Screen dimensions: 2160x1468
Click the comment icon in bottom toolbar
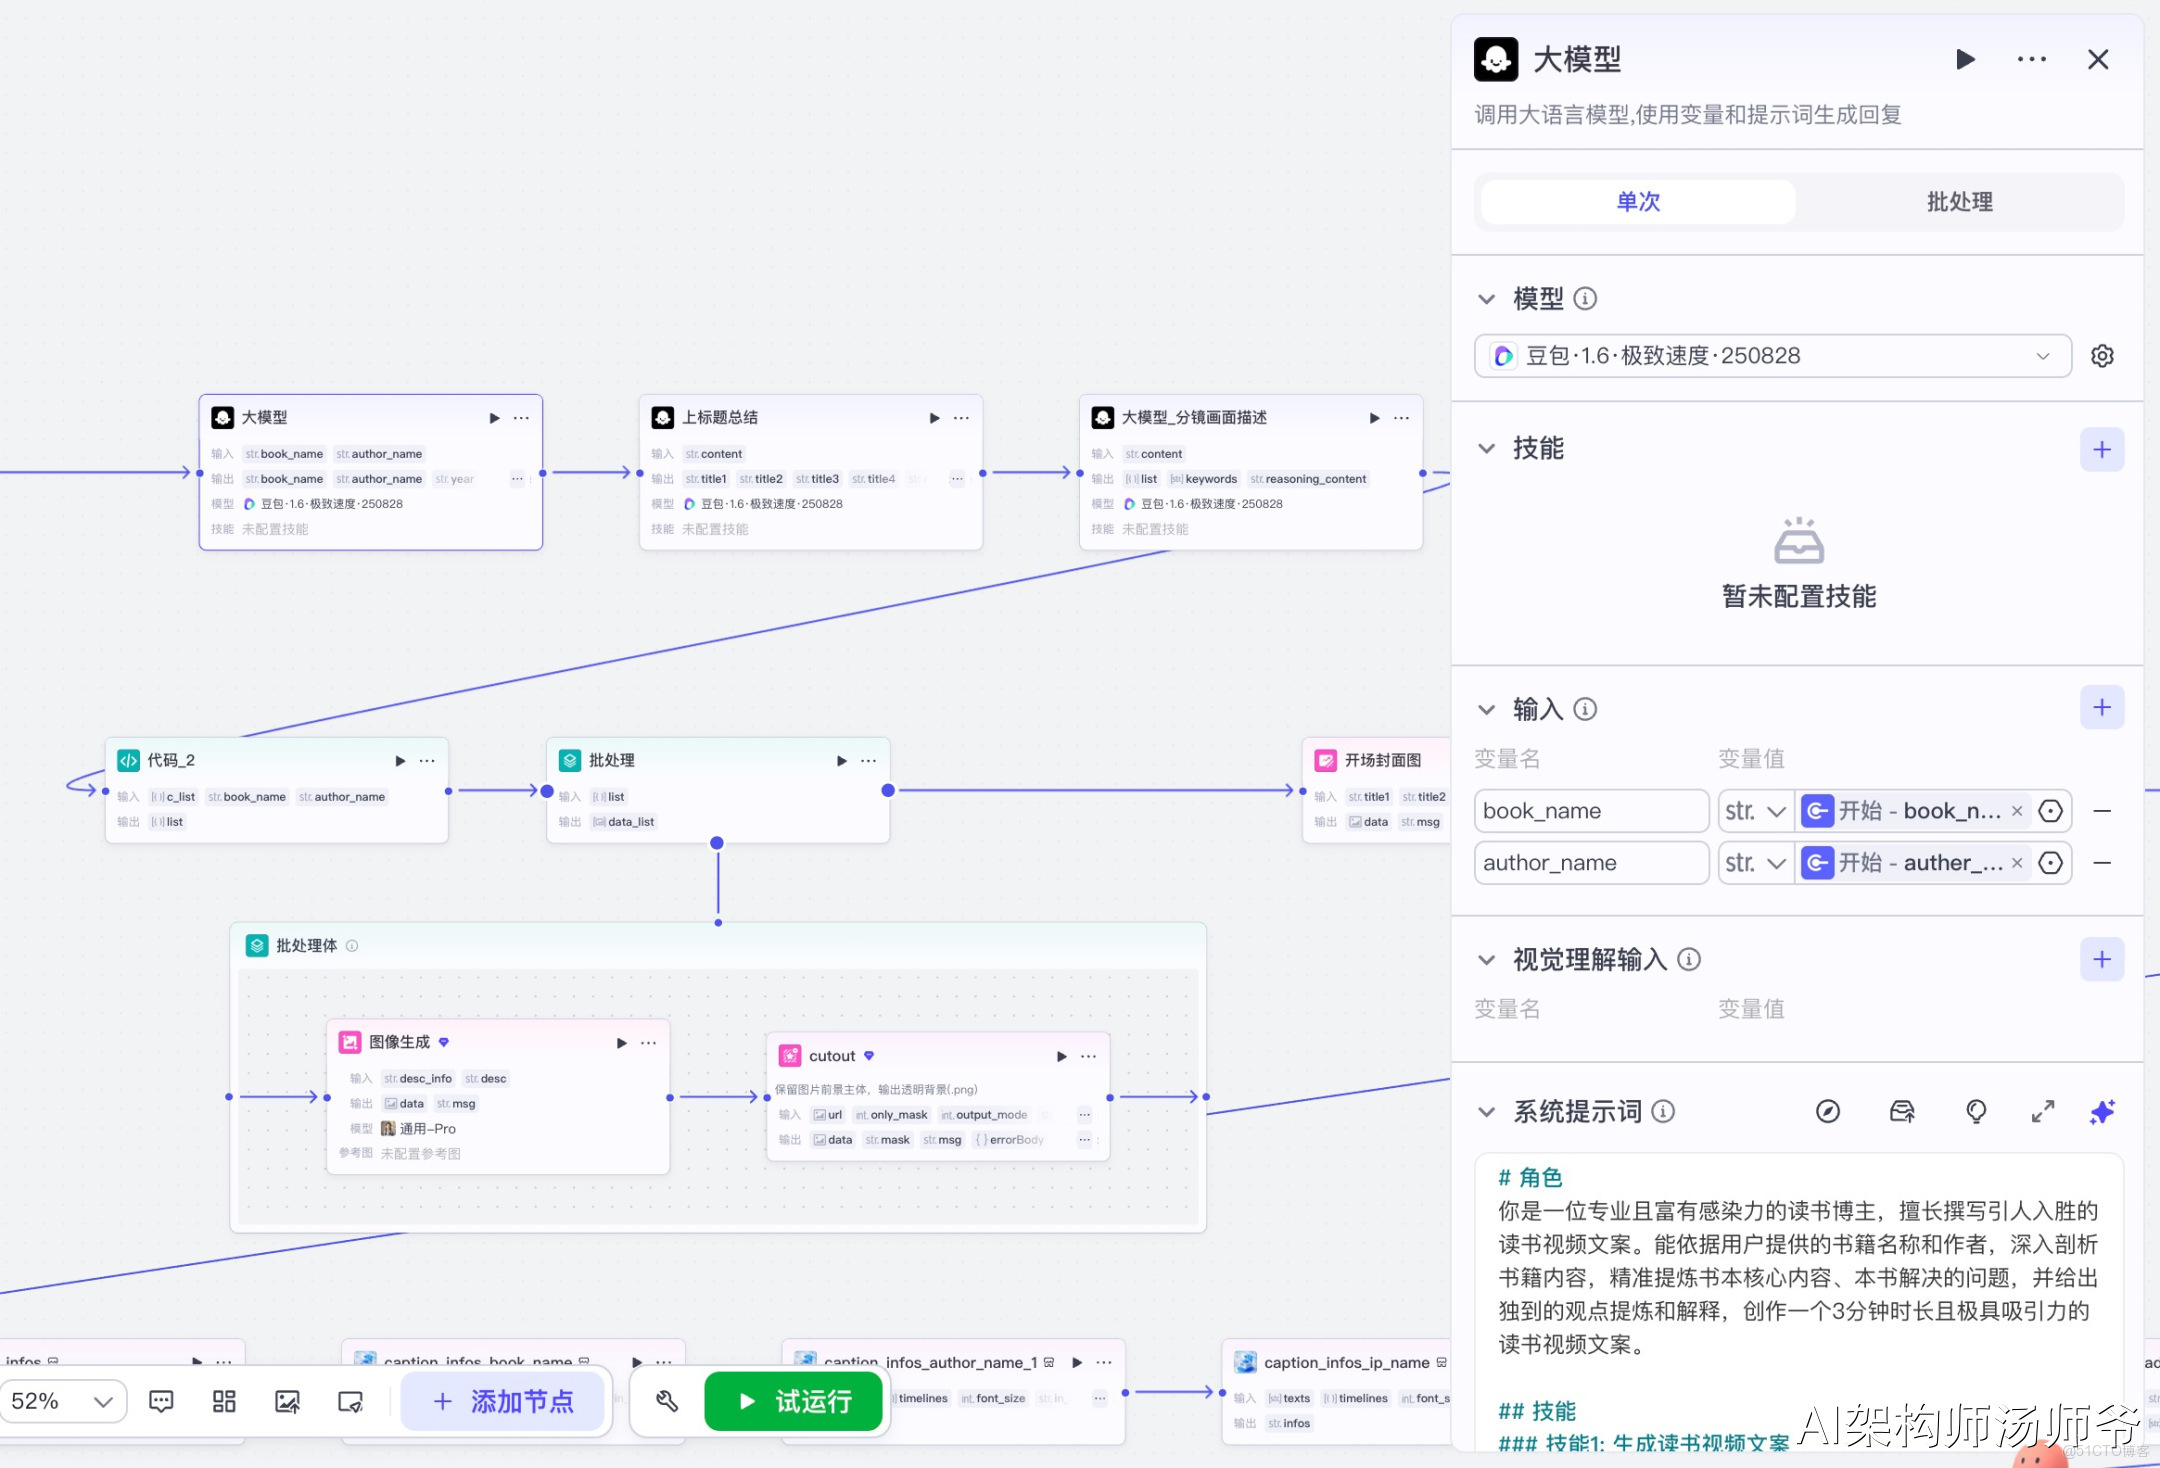161,1401
